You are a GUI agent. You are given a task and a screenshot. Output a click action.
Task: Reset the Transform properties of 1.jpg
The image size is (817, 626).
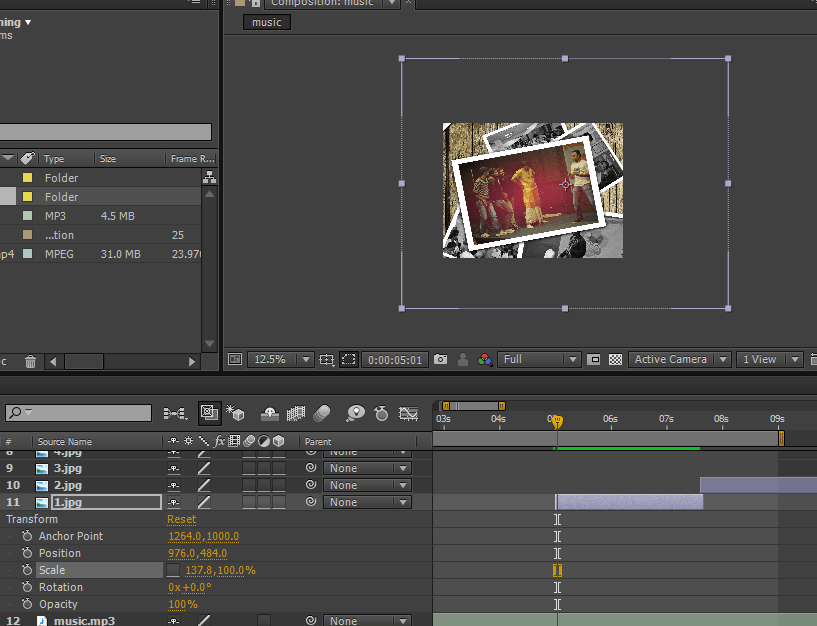click(x=181, y=519)
